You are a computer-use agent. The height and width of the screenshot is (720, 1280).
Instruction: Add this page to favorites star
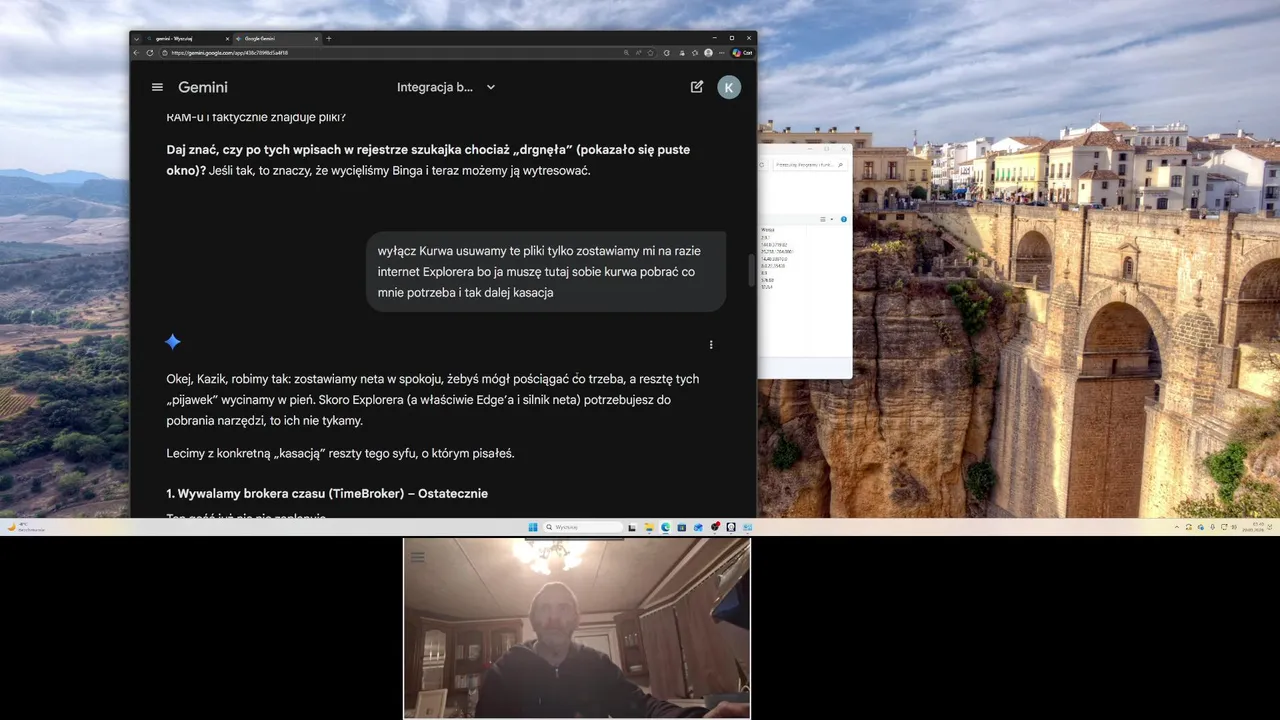click(x=650, y=52)
